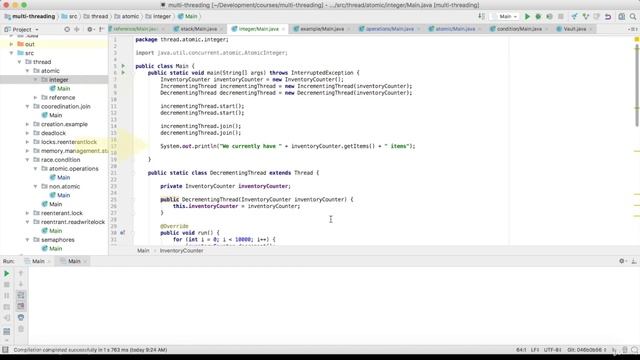
Task: Run with coverage from the top toolbar
Action: click(x=549, y=17)
